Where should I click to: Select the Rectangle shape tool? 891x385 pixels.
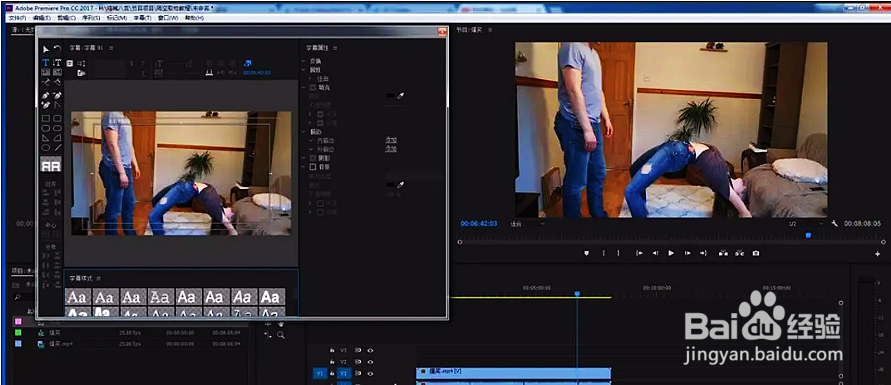tap(46, 118)
